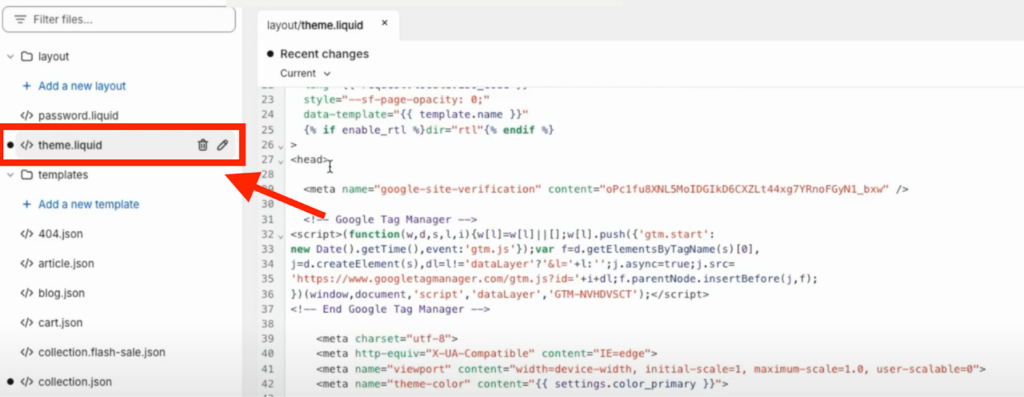Delete theme.liquid using trash icon
This screenshot has height=397, width=1024.
(202, 145)
